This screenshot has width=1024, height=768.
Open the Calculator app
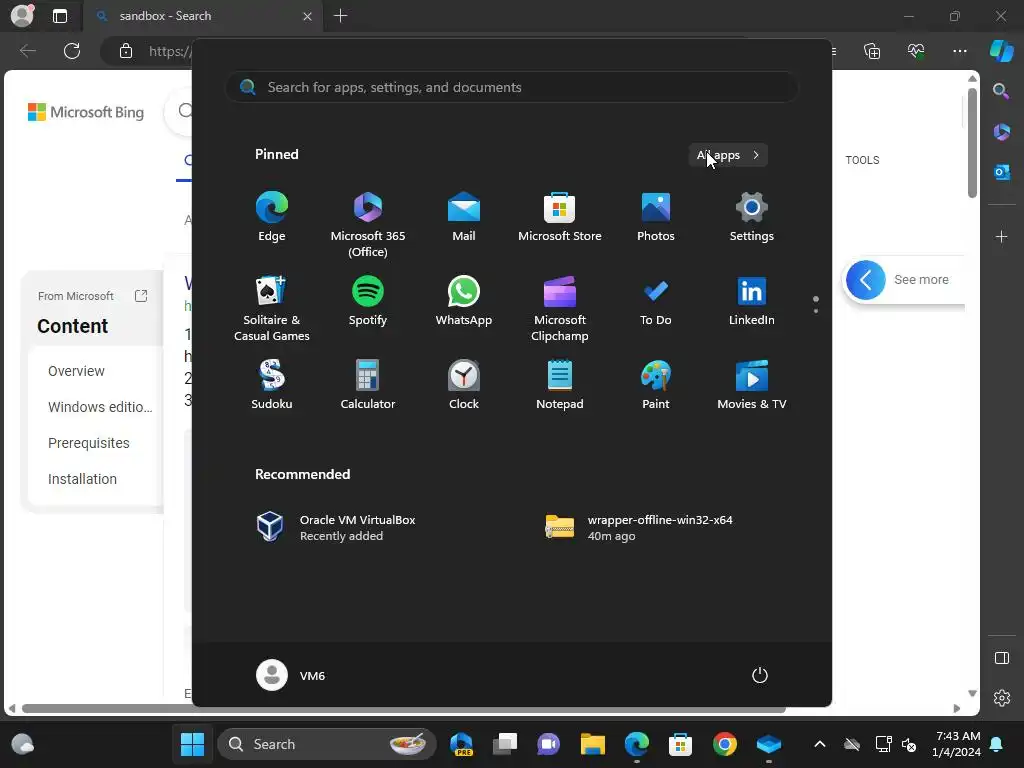coord(368,385)
